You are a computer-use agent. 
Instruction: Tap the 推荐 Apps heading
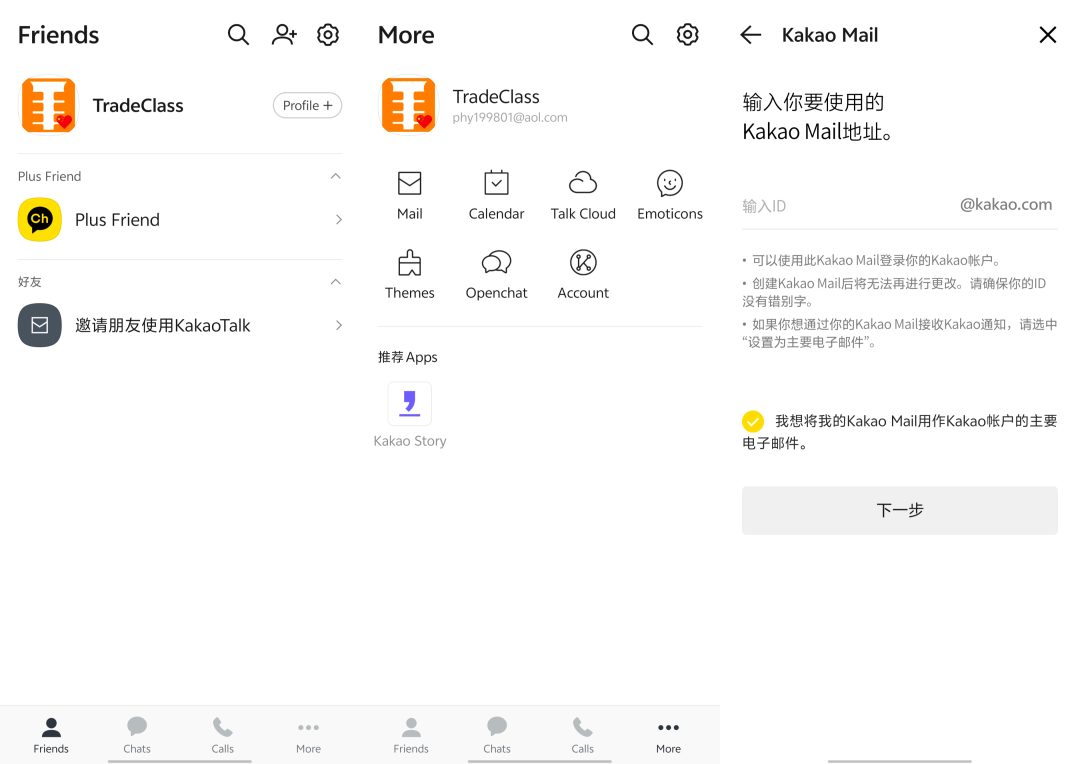pyautogui.click(x=407, y=357)
